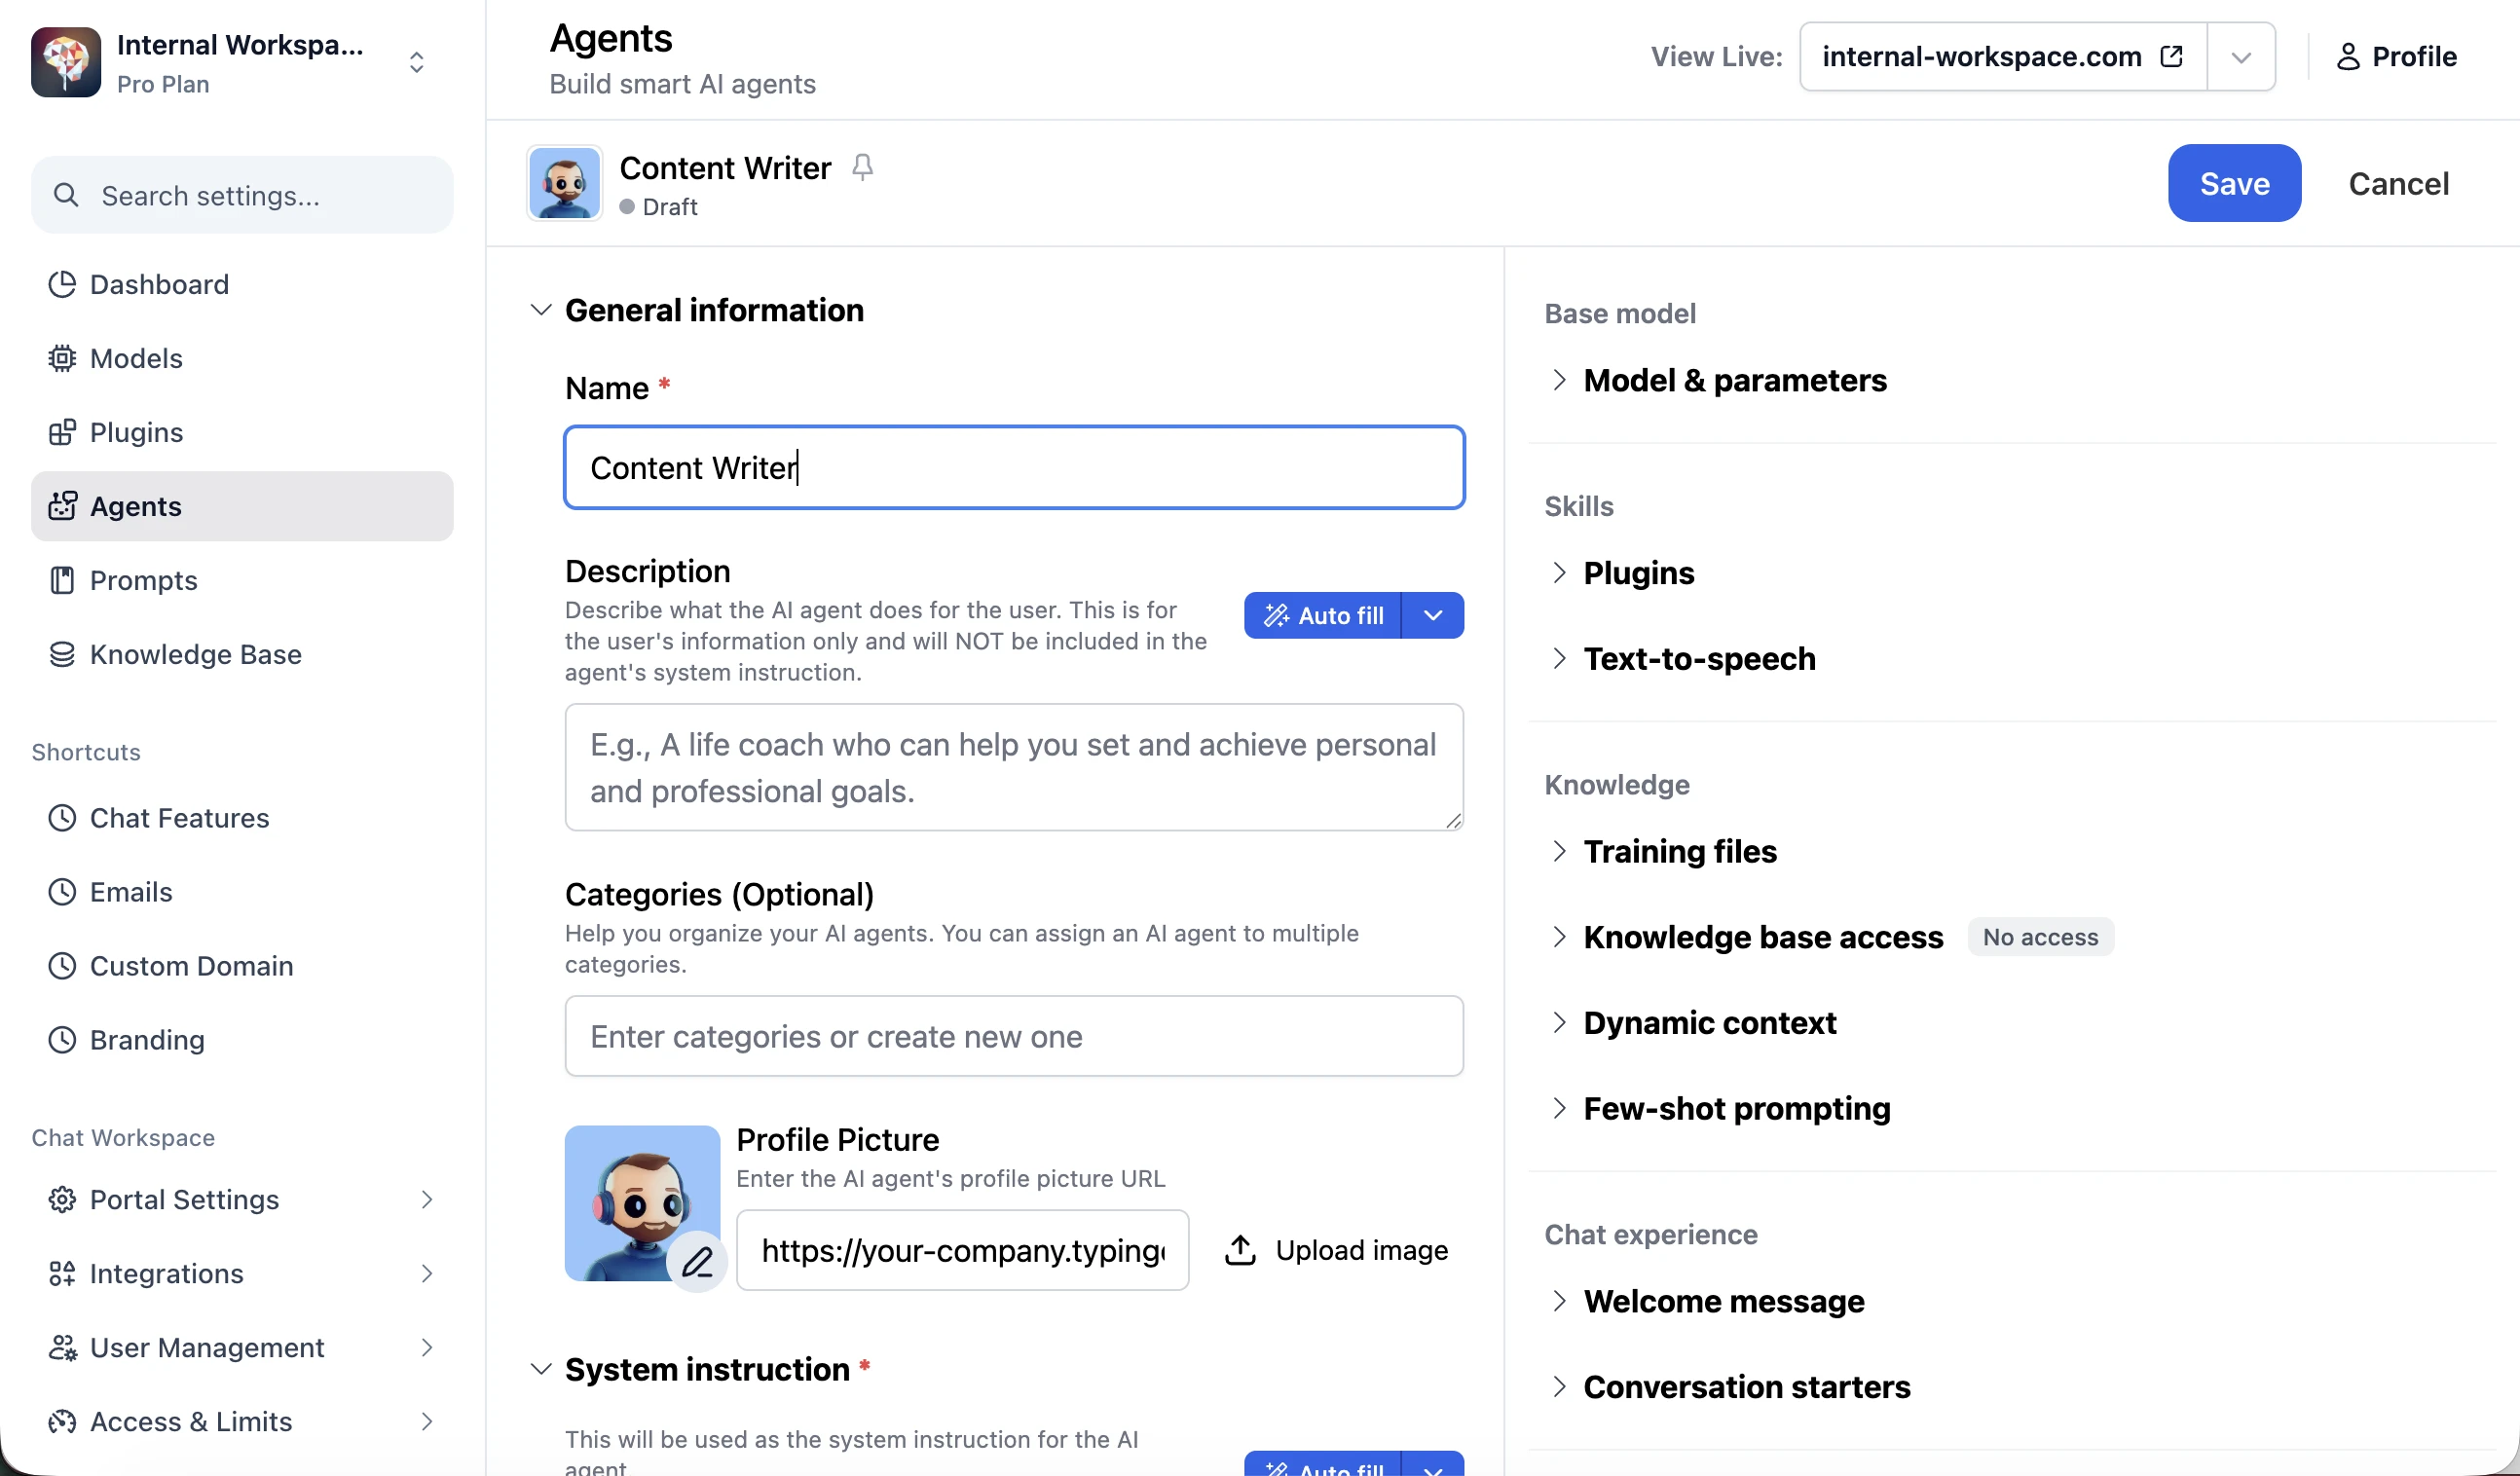Save the Content Writer agent
The height and width of the screenshot is (1476, 2520).
coord(2234,183)
